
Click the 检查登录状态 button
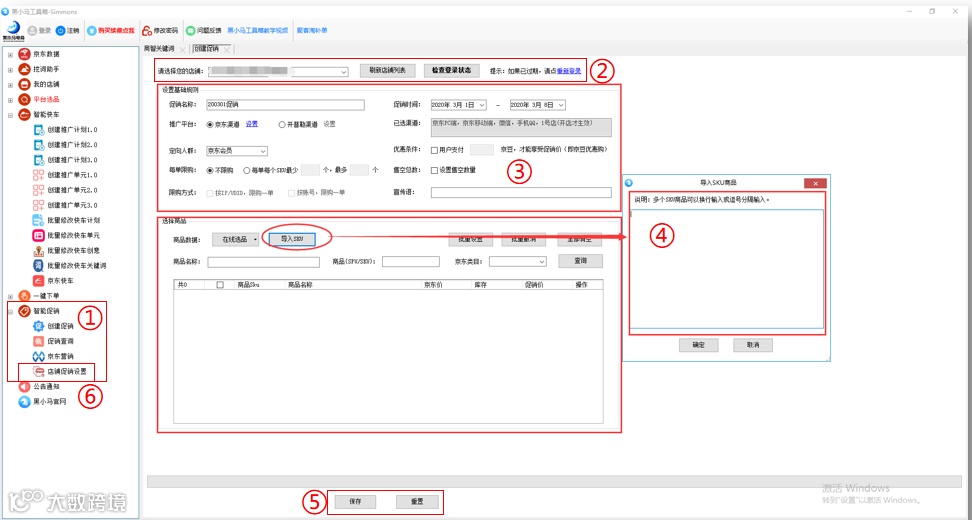451,71
